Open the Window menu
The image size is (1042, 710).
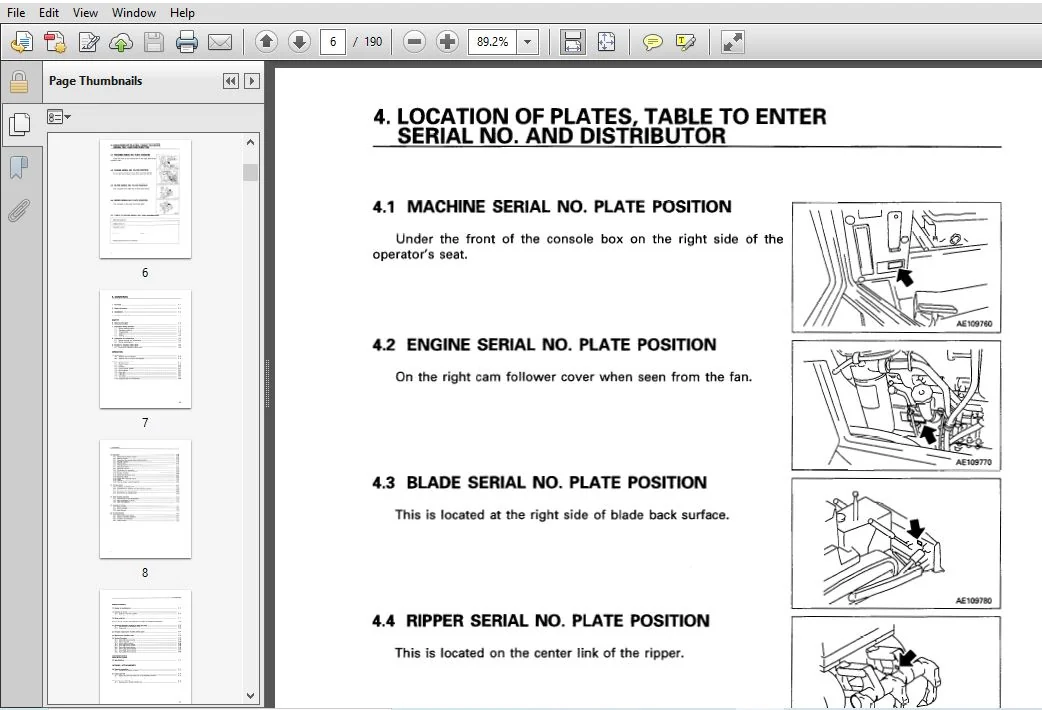point(134,13)
